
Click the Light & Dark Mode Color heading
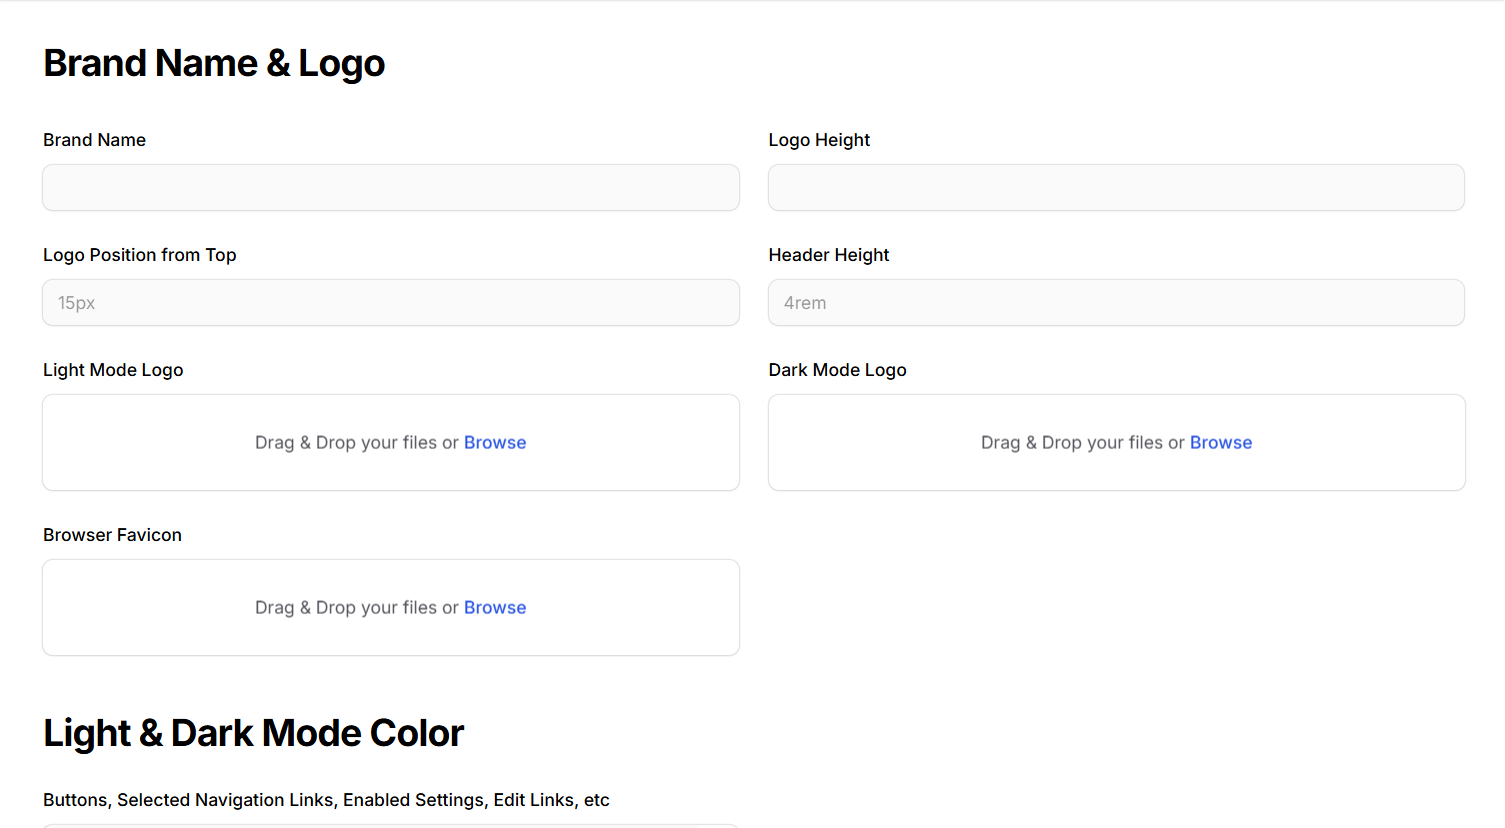tap(253, 733)
